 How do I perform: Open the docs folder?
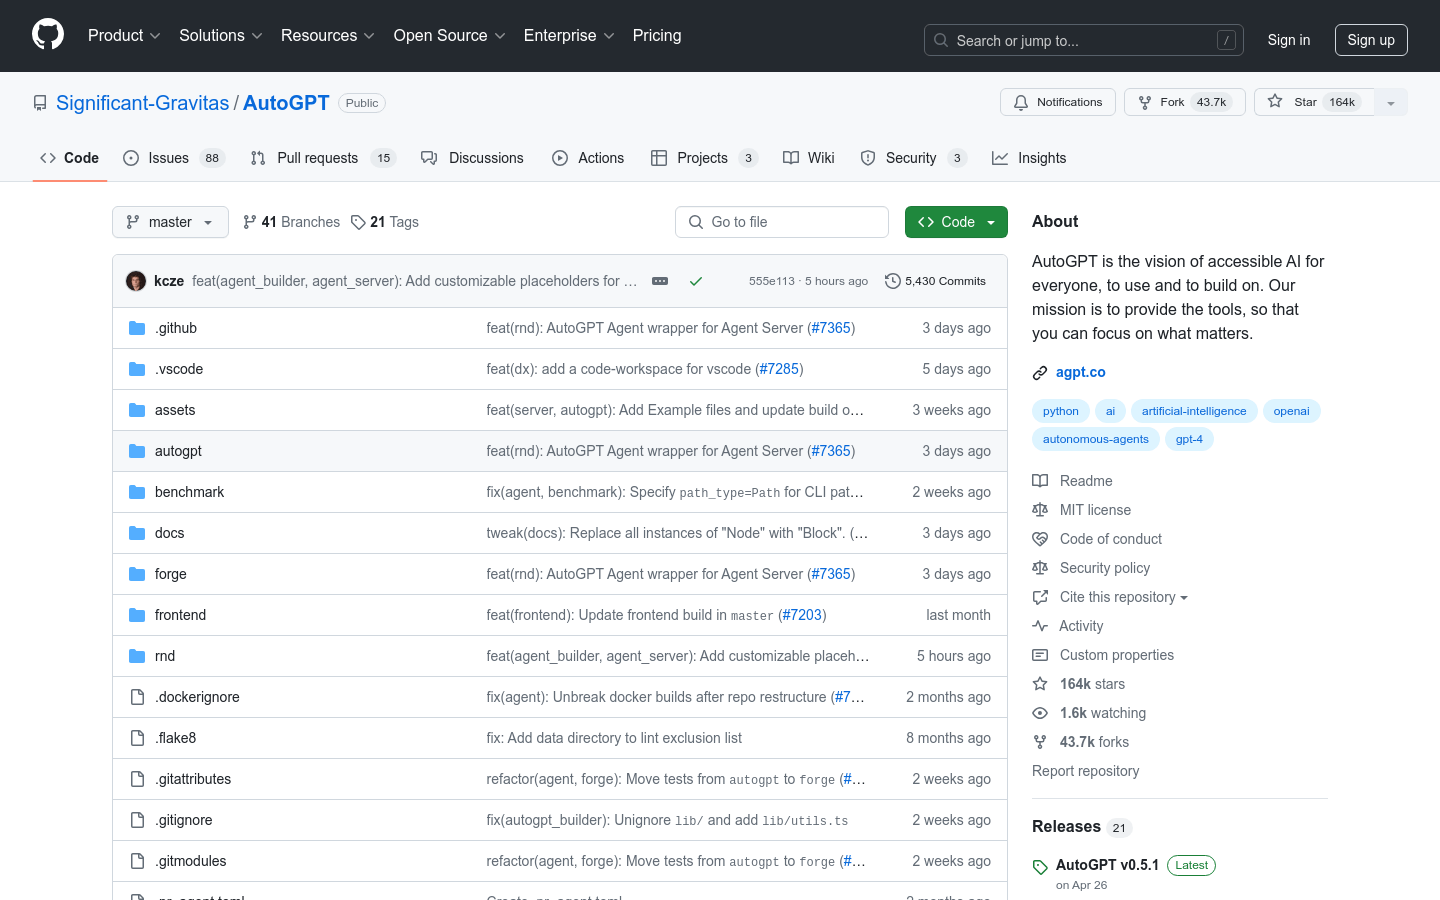pyautogui.click(x=170, y=533)
